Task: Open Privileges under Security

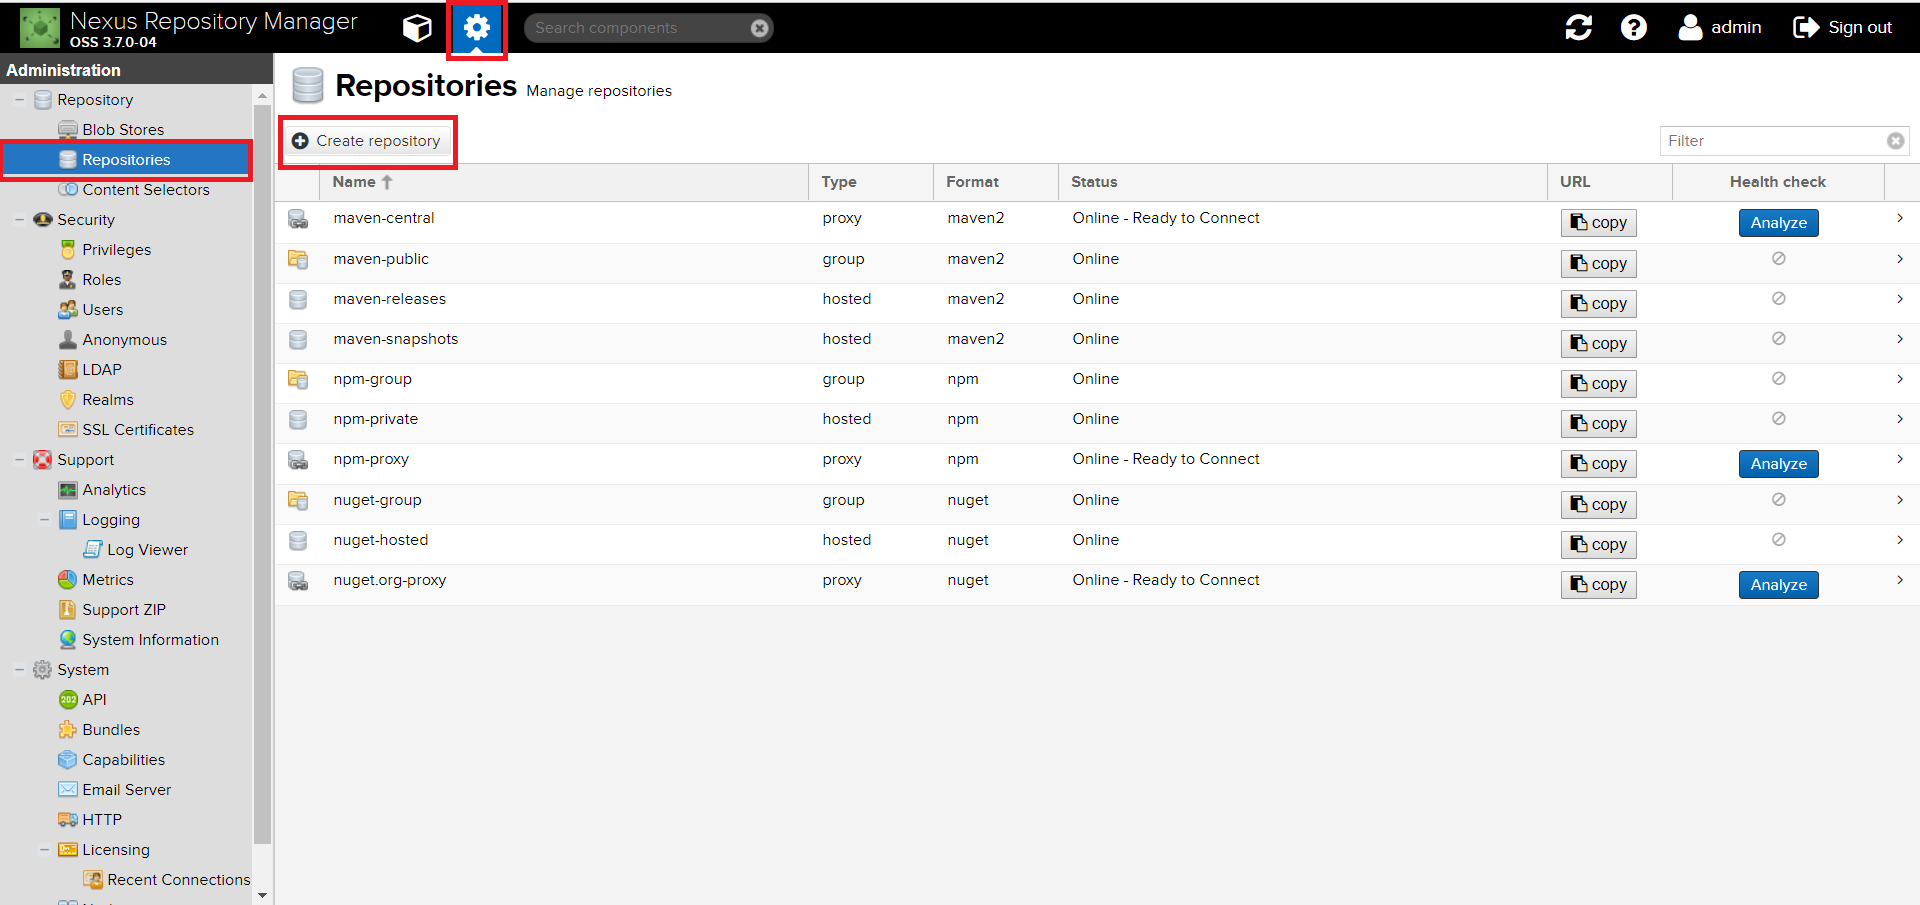Action: click(116, 250)
